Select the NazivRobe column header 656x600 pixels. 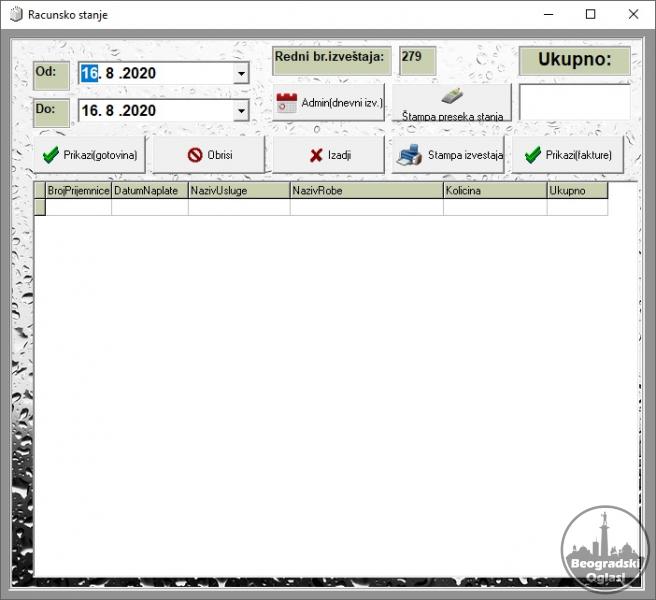[366, 190]
